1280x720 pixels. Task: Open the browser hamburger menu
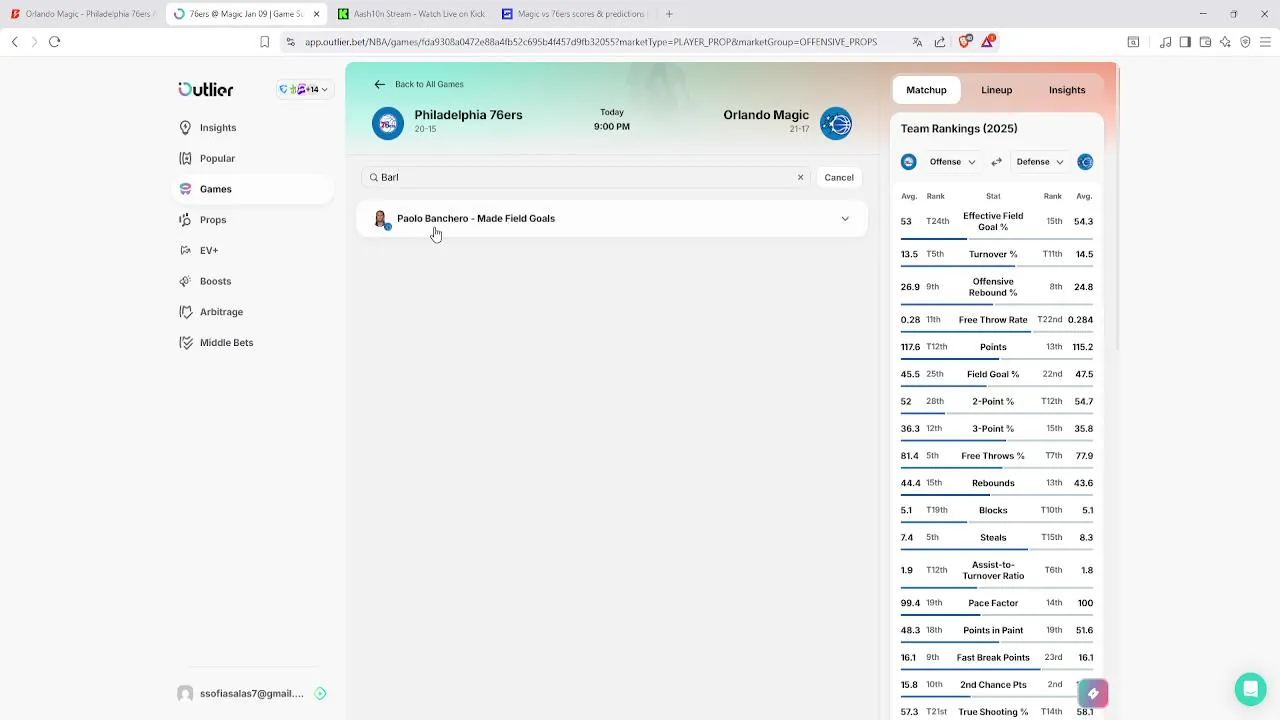point(1265,42)
